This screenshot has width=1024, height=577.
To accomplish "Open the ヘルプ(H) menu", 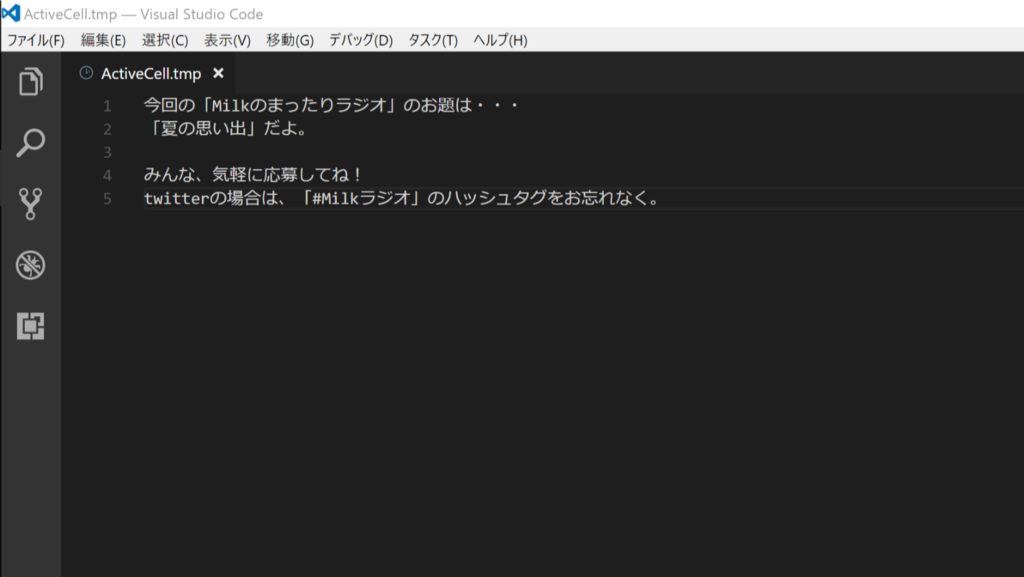I will tap(500, 40).
